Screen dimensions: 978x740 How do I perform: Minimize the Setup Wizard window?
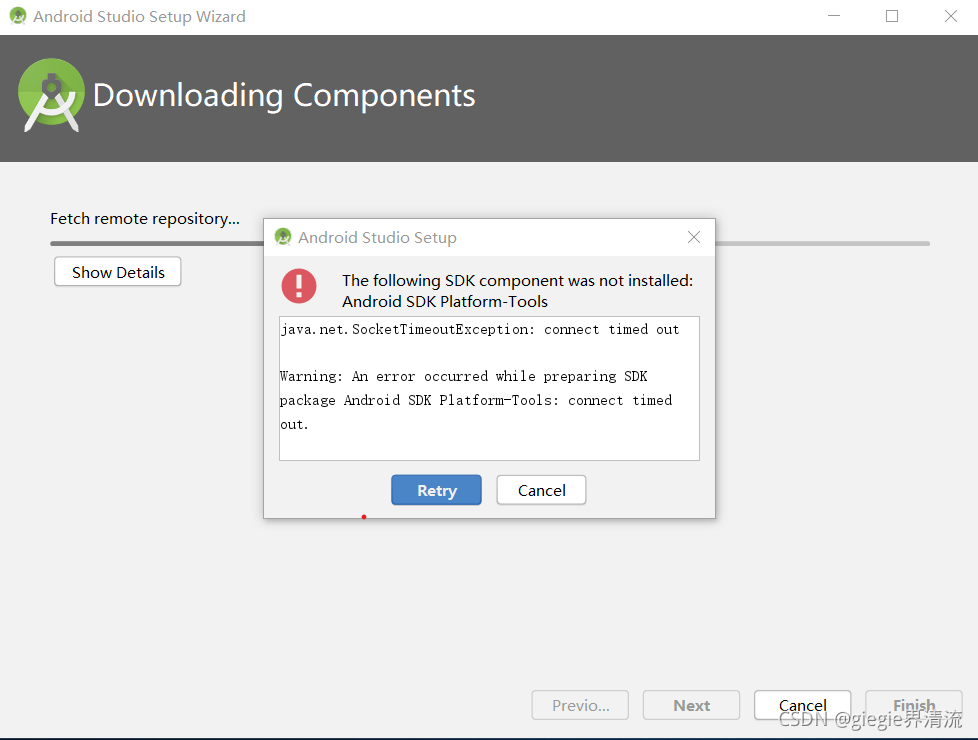(834, 16)
